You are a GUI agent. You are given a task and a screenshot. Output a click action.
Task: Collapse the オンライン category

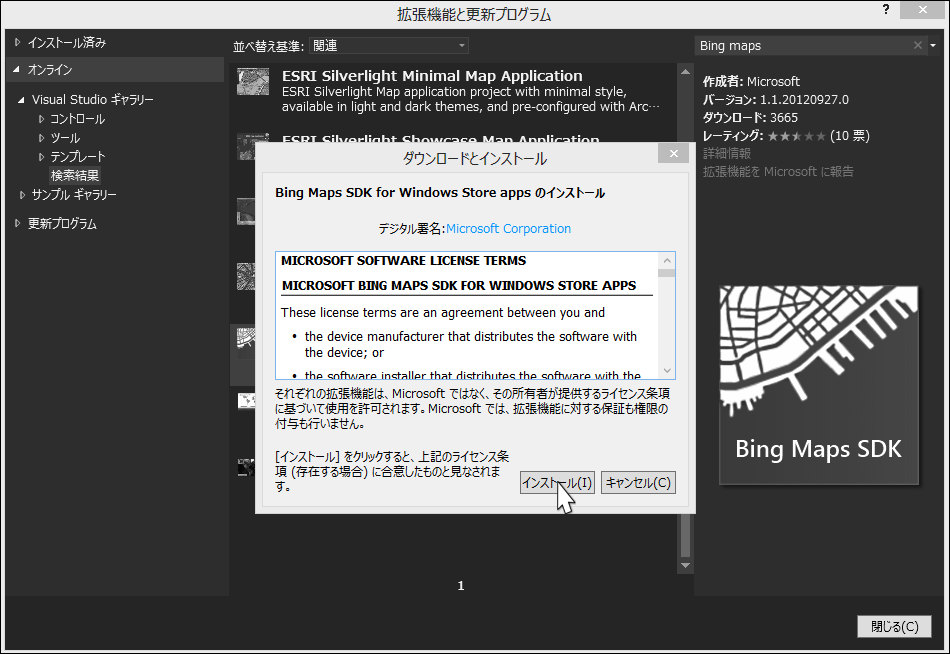tap(16, 70)
